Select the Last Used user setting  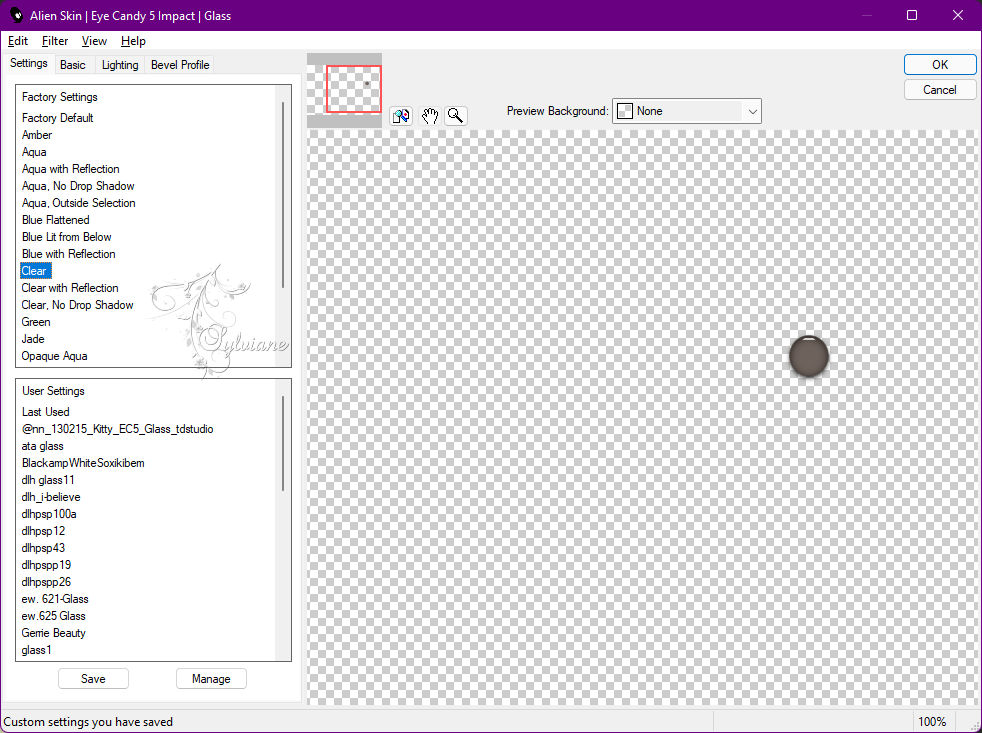tap(45, 412)
